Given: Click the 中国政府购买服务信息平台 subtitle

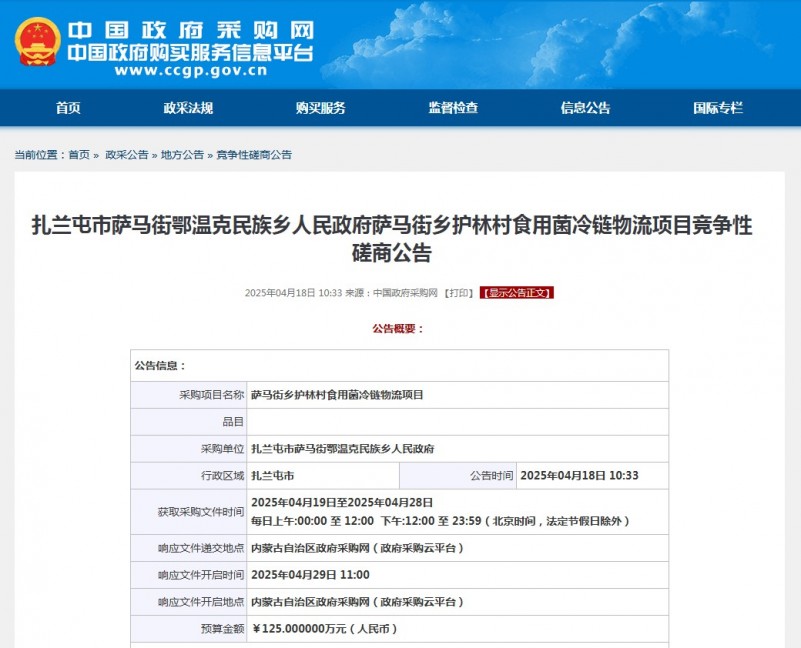Looking at the screenshot, I should coord(190,53).
